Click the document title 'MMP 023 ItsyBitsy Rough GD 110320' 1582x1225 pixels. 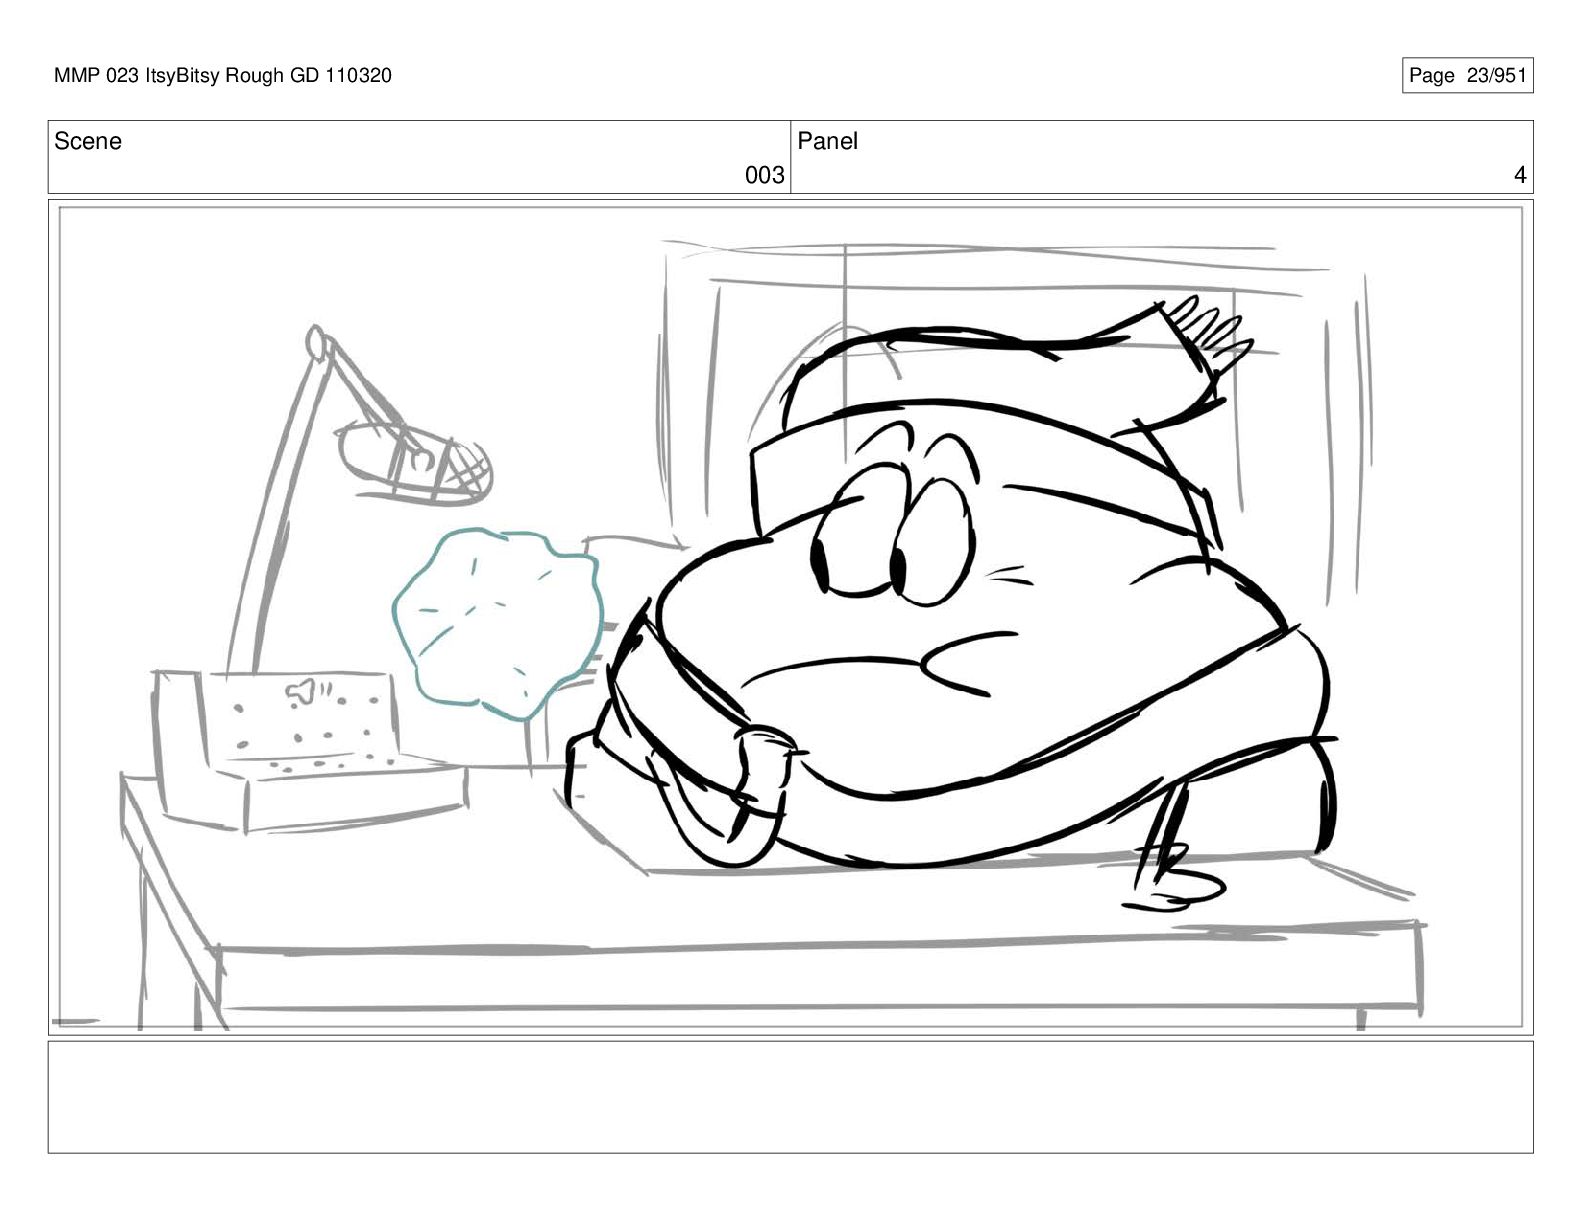pyautogui.click(x=223, y=75)
